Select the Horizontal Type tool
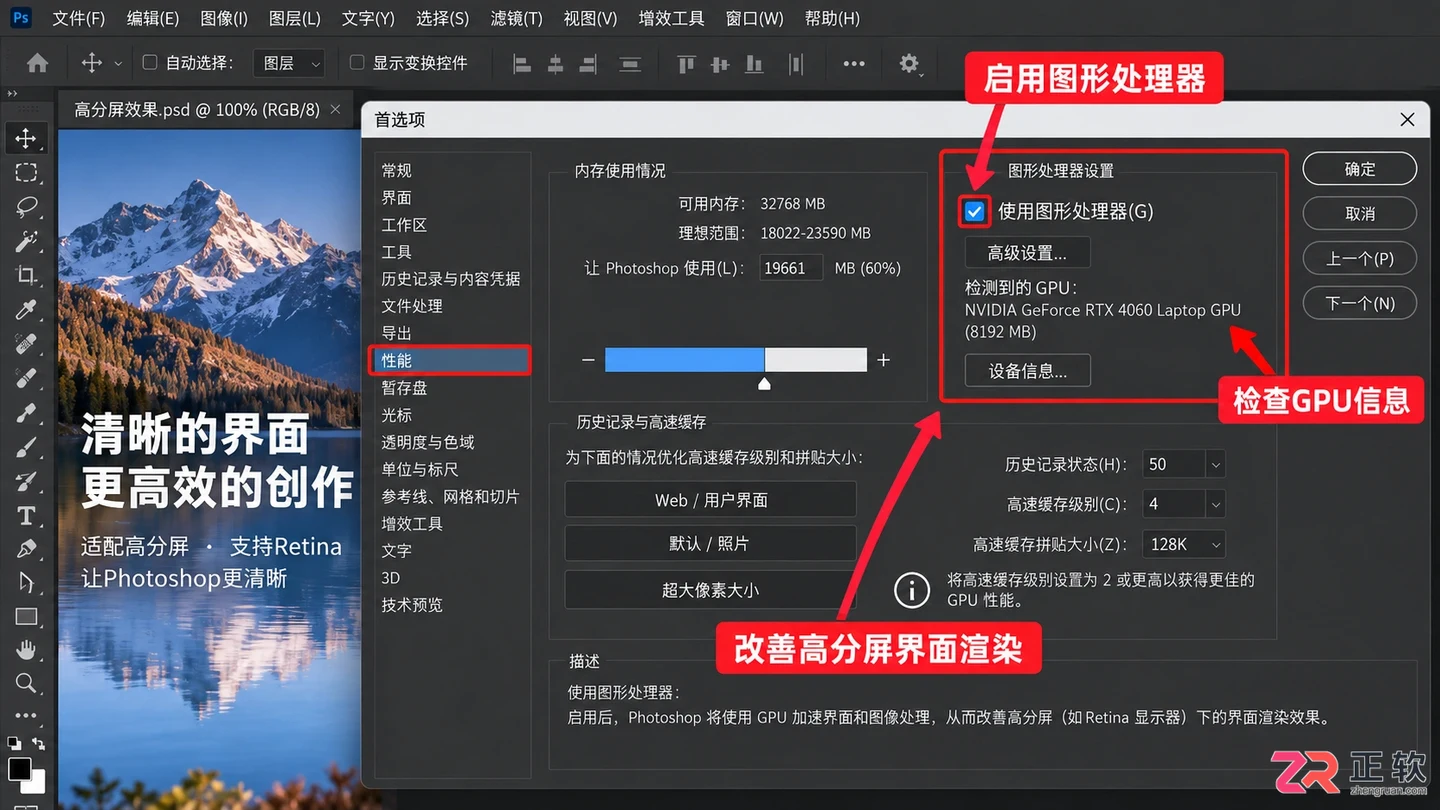 pyautogui.click(x=26, y=516)
